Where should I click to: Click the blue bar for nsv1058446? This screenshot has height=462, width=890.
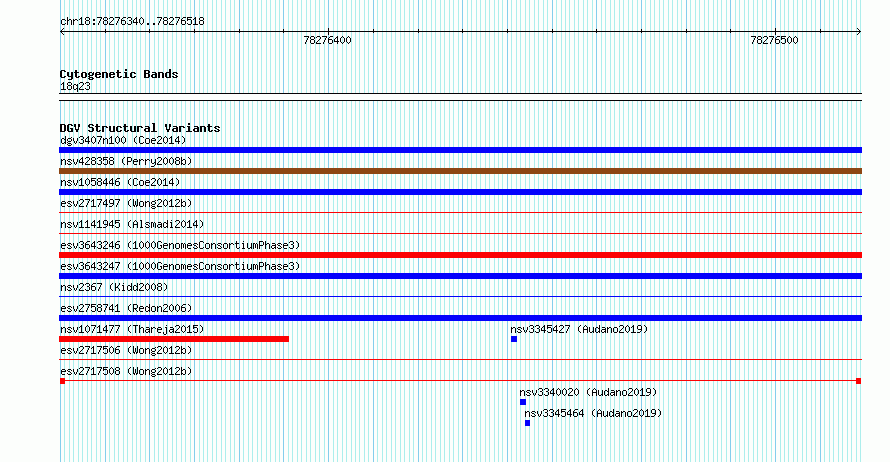coord(460,192)
